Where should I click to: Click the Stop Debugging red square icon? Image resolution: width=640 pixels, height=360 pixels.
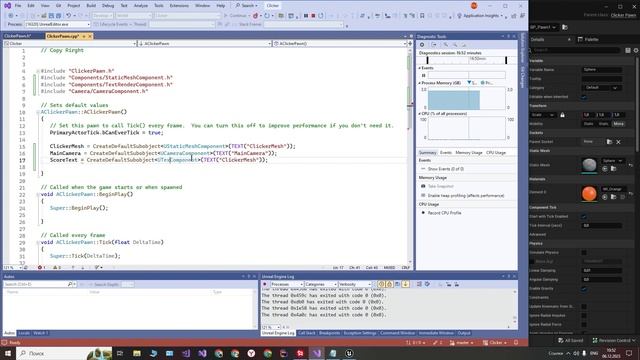[x=313, y=16]
